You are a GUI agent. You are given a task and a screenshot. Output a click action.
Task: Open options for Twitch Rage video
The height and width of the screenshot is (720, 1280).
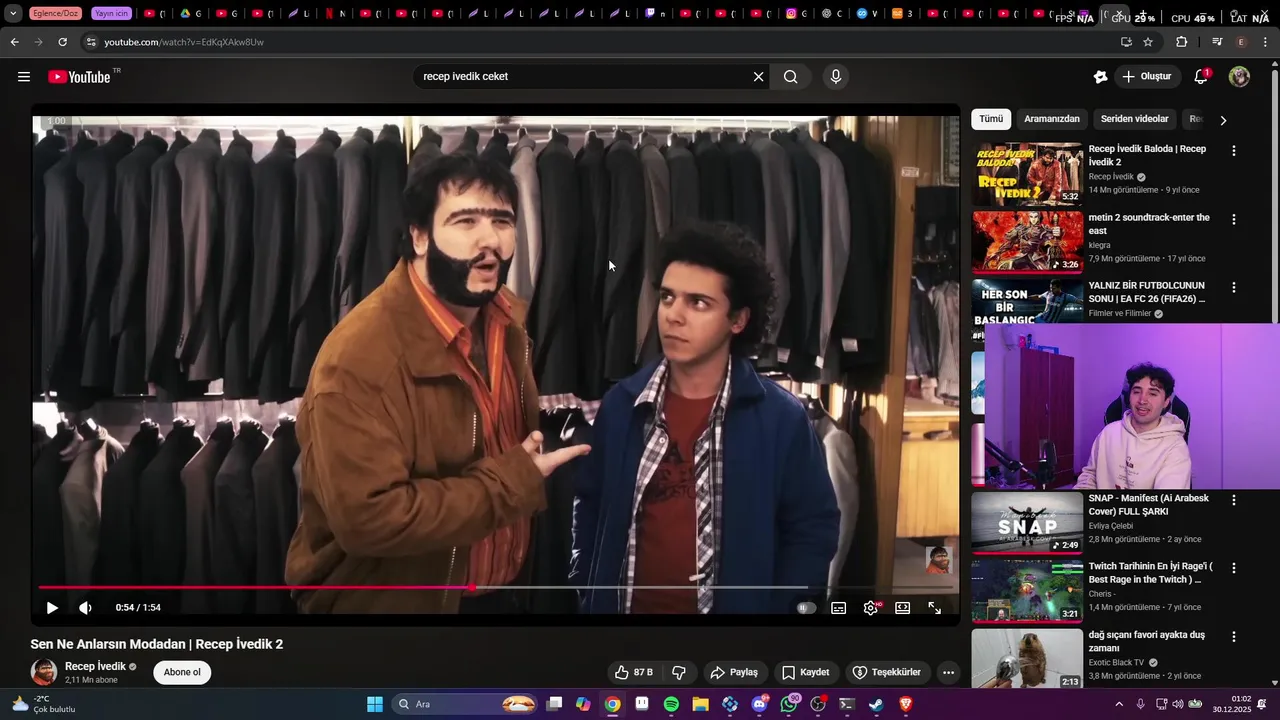pos(1233,568)
